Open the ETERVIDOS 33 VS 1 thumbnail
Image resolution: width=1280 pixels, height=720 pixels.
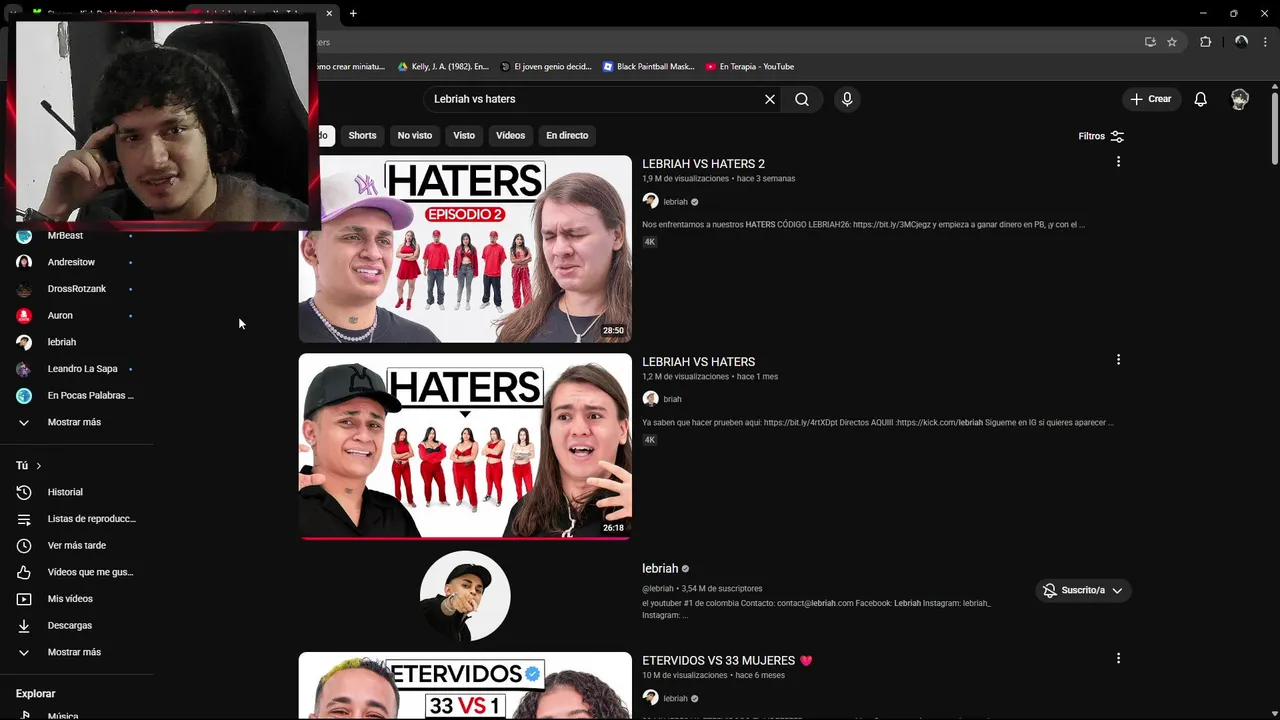(x=465, y=685)
